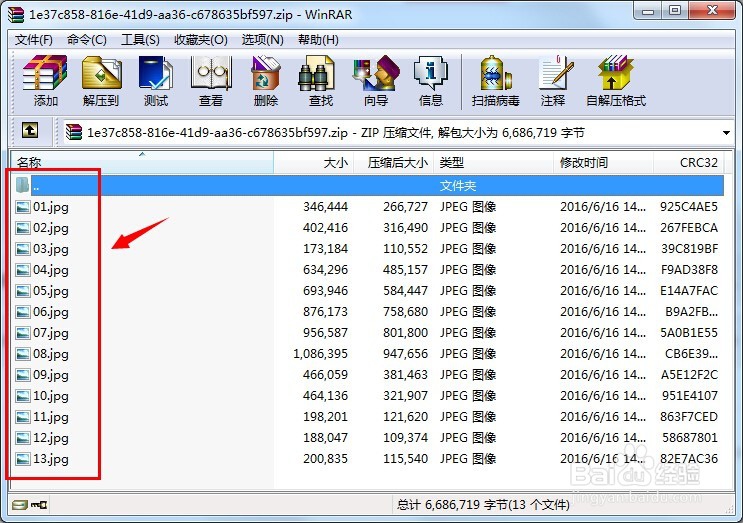Open the Favorites (收藏夹) menu
Screen dimensions: 743x523
[200, 40]
